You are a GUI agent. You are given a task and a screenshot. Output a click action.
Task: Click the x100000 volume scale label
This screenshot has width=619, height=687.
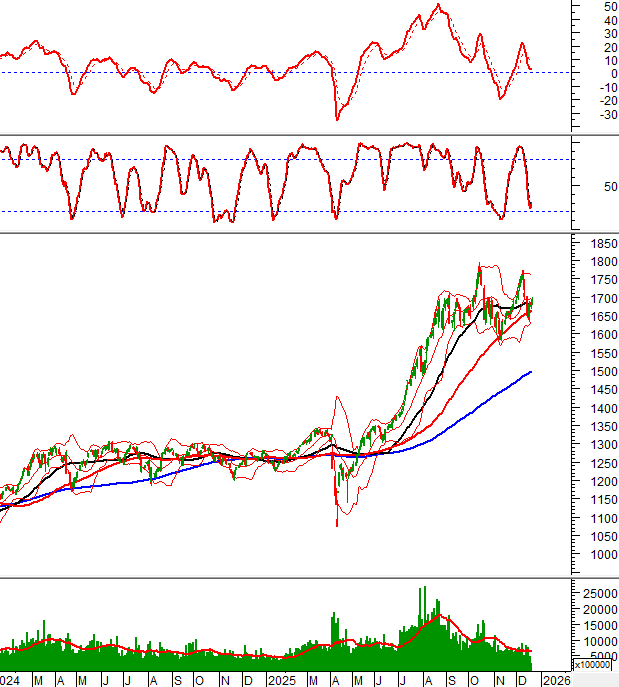pyautogui.click(x=594, y=664)
